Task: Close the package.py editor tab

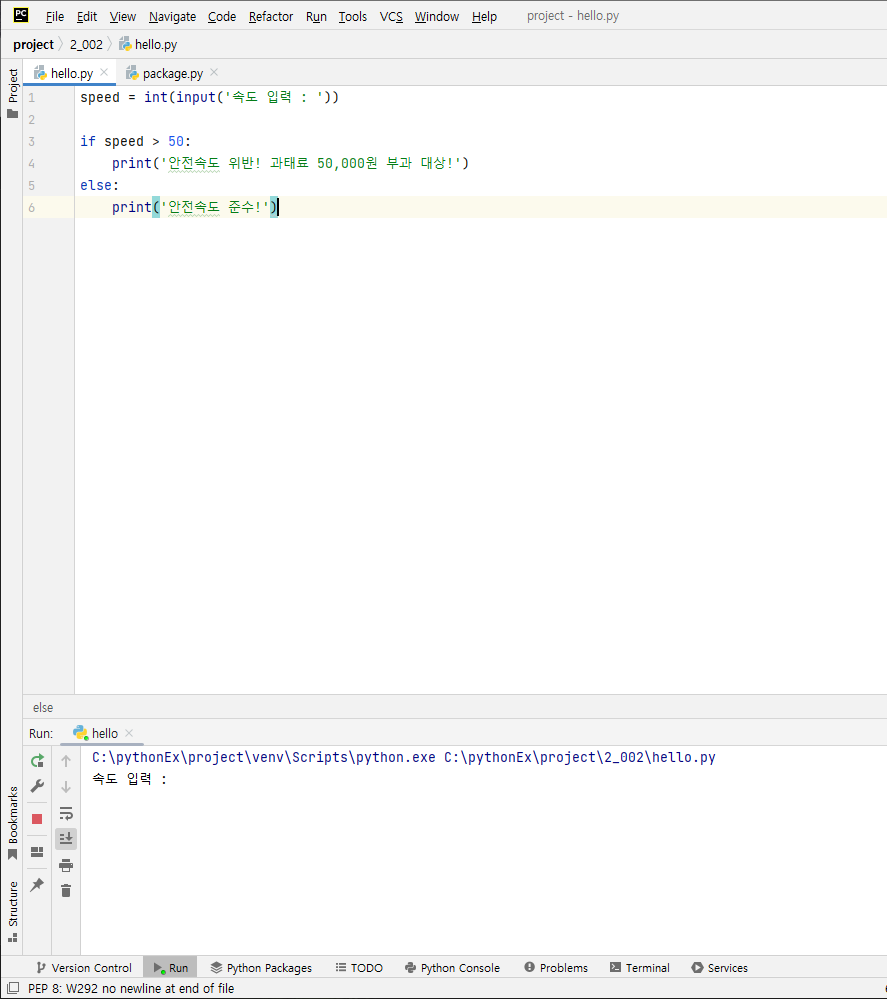Action: [x=214, y=73]
